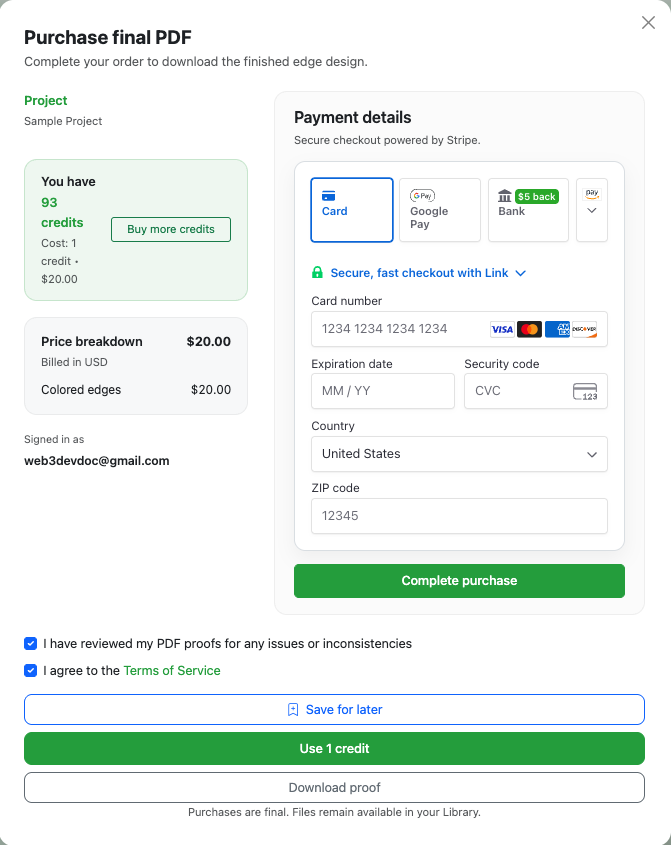This screenshot has height=845, width=671.
Task: Click the Buy more credits button
Action: click(x=170, y=229)
